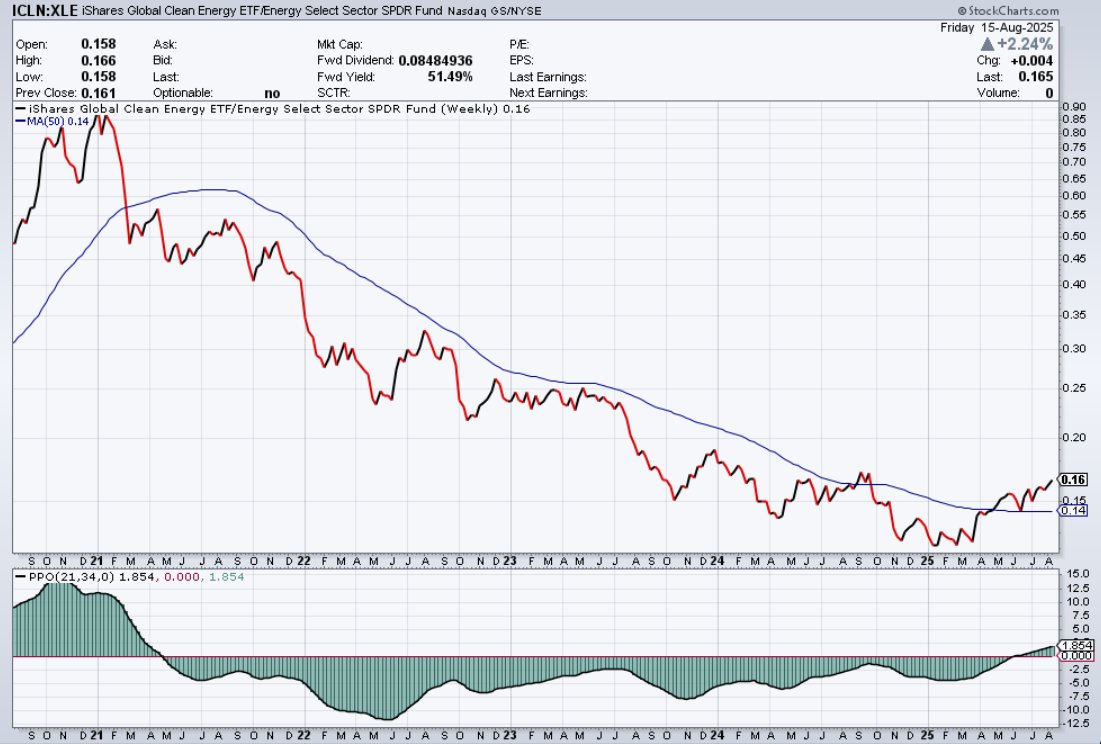Image resolution: width=1101 pixels, height=744 pixels.
Task: Click the 0.20 price axis label
Action: 1074,437
